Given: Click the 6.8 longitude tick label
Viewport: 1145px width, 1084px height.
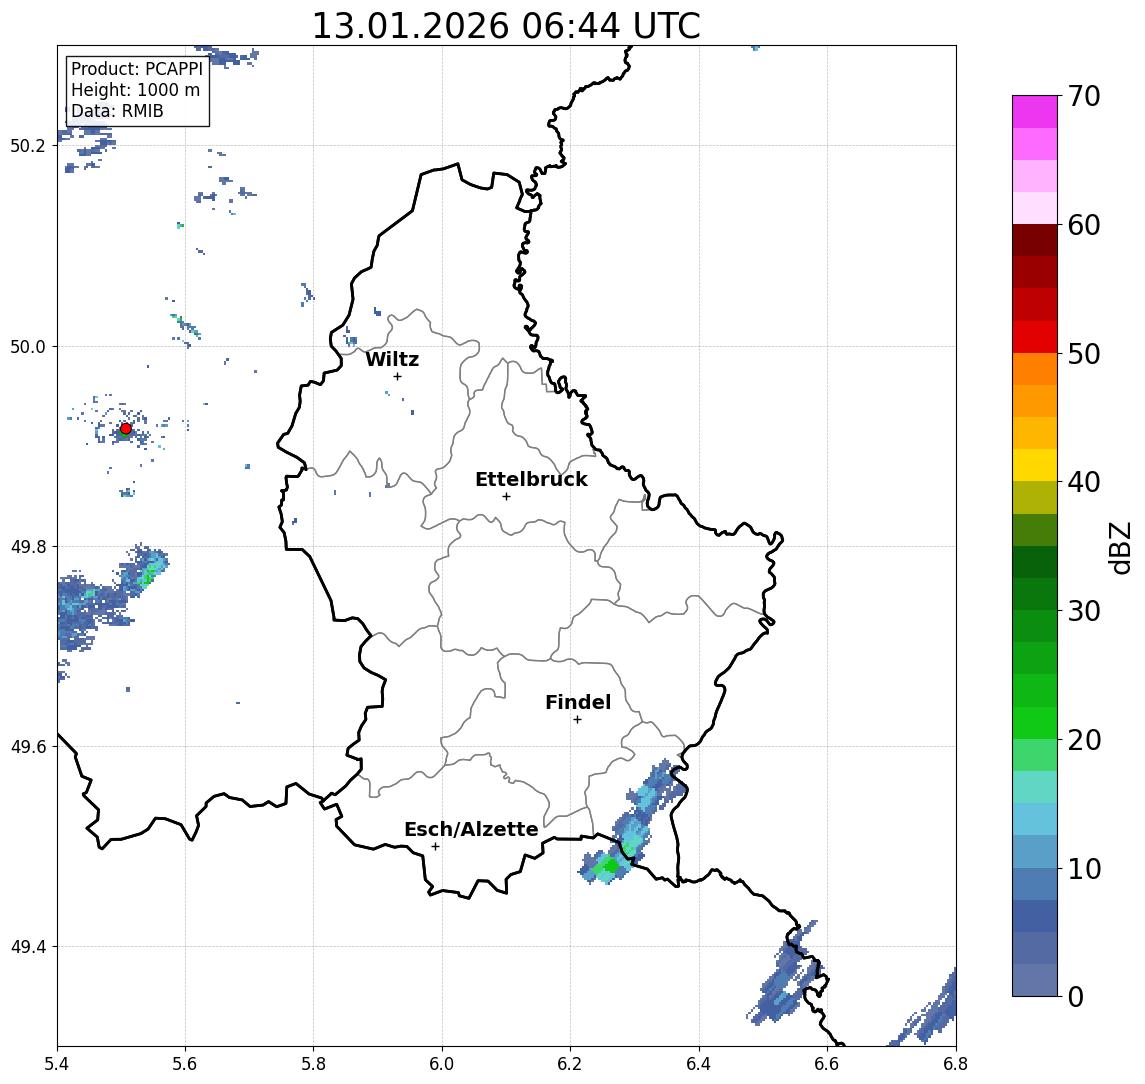Looking at the screenshot, I should click(x=955, y=1064).
